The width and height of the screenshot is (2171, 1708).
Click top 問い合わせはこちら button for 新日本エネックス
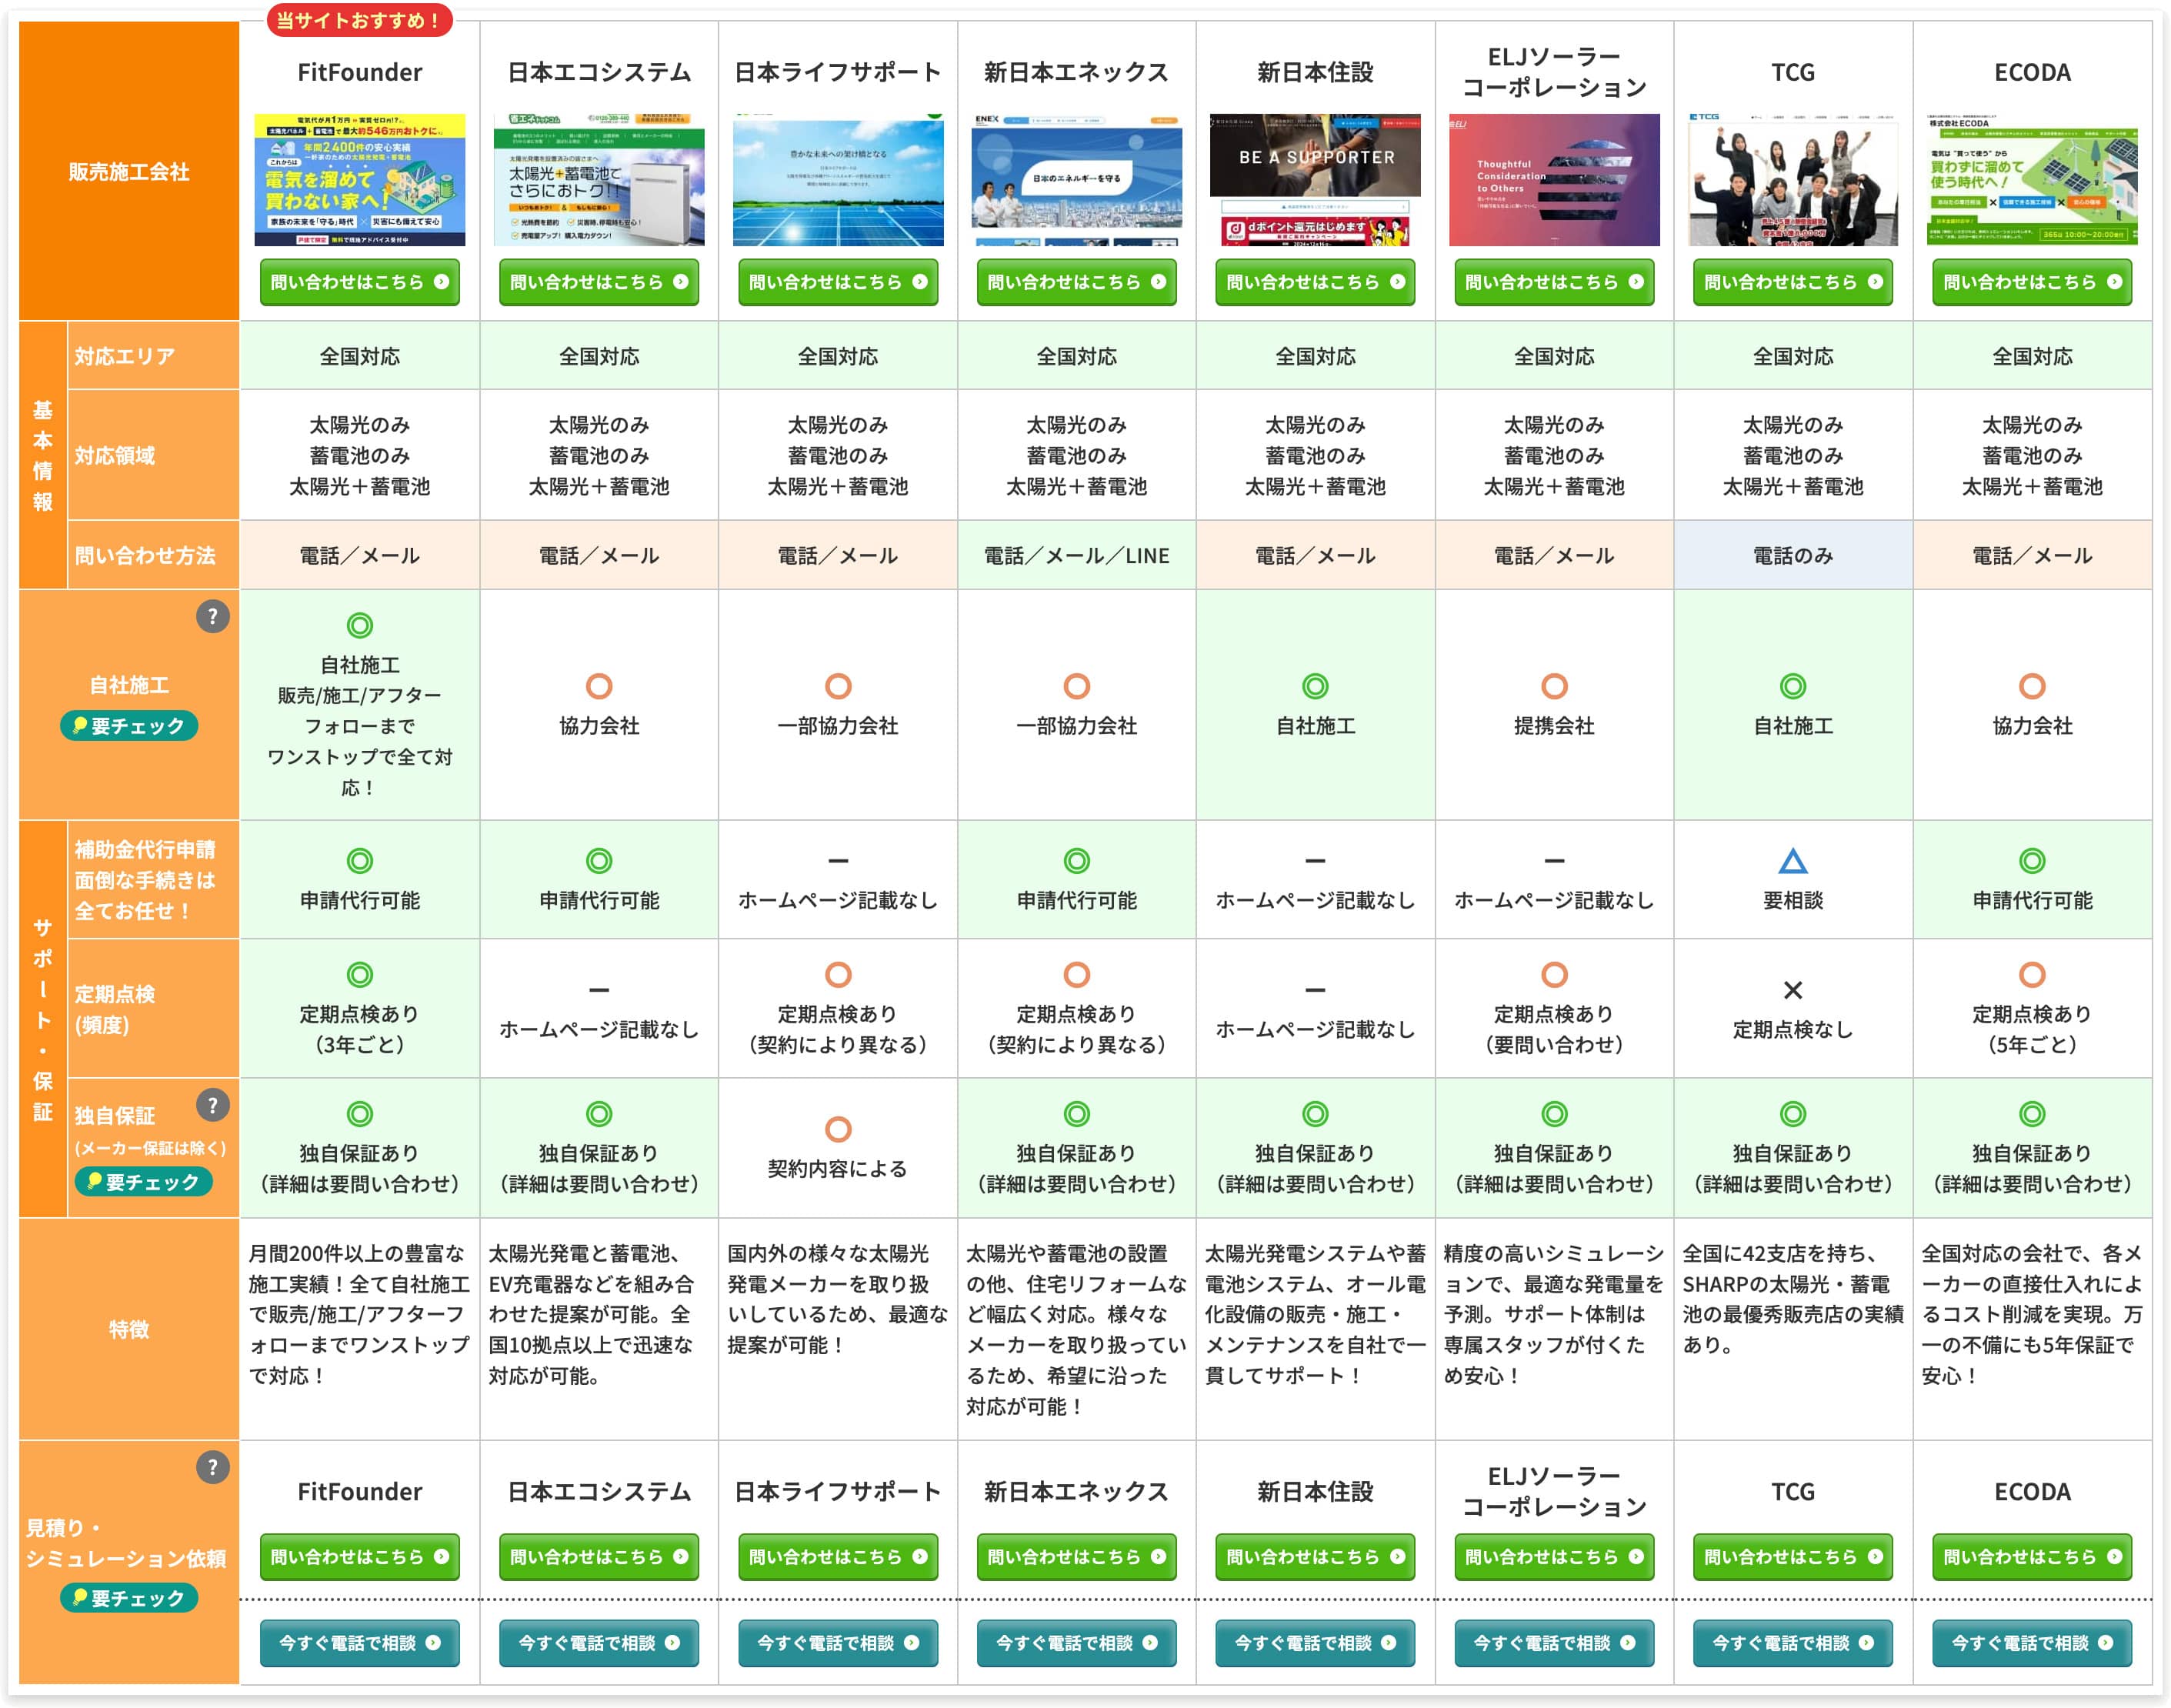click(1077, 282)
